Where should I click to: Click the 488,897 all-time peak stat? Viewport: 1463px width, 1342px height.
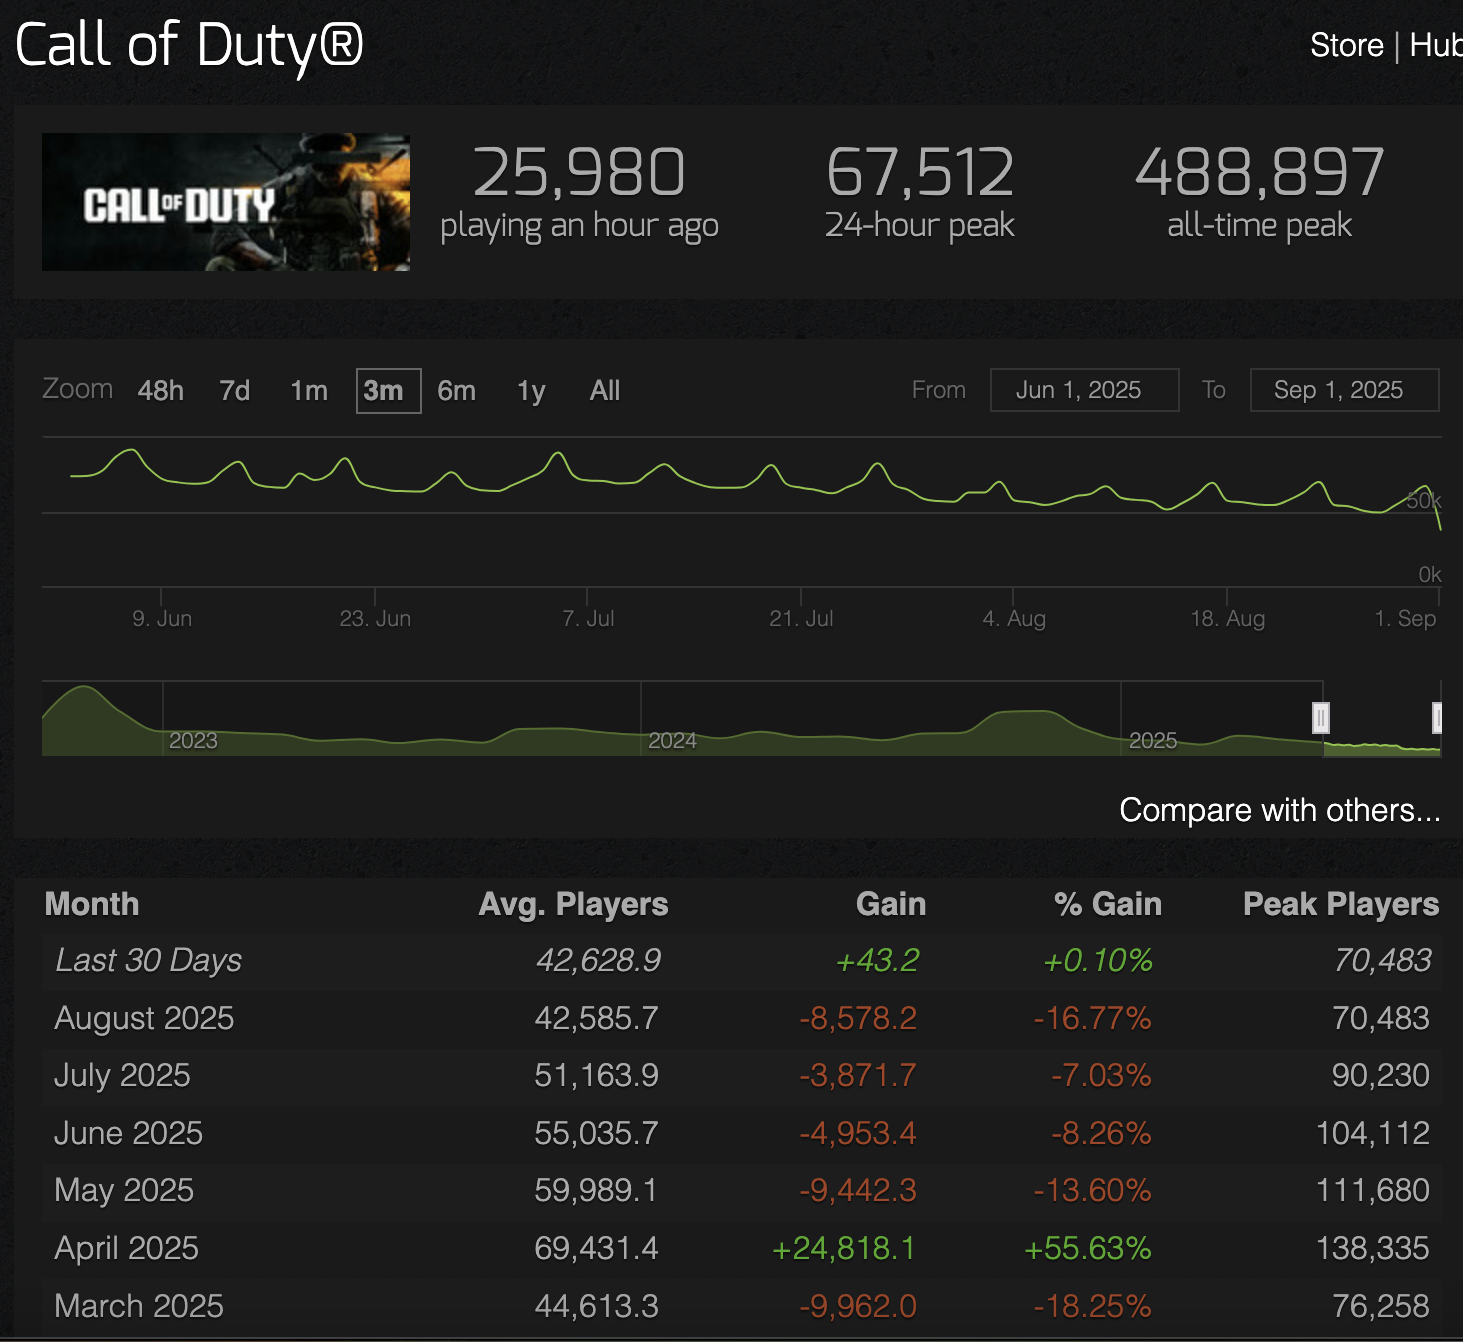click(x=1260, y=194)
